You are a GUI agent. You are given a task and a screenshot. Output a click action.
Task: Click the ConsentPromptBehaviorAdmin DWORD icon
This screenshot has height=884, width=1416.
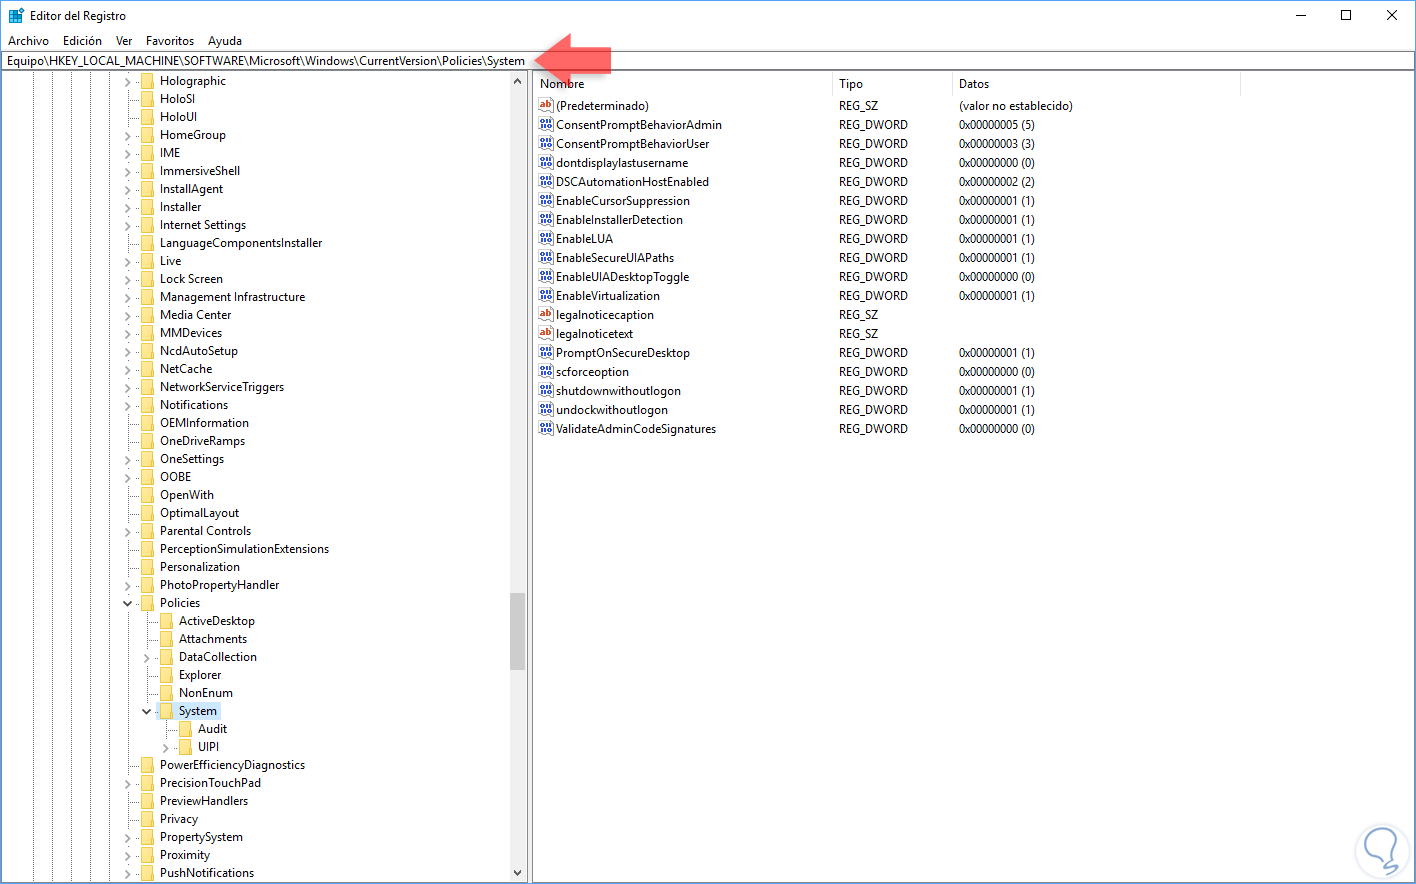546,125
